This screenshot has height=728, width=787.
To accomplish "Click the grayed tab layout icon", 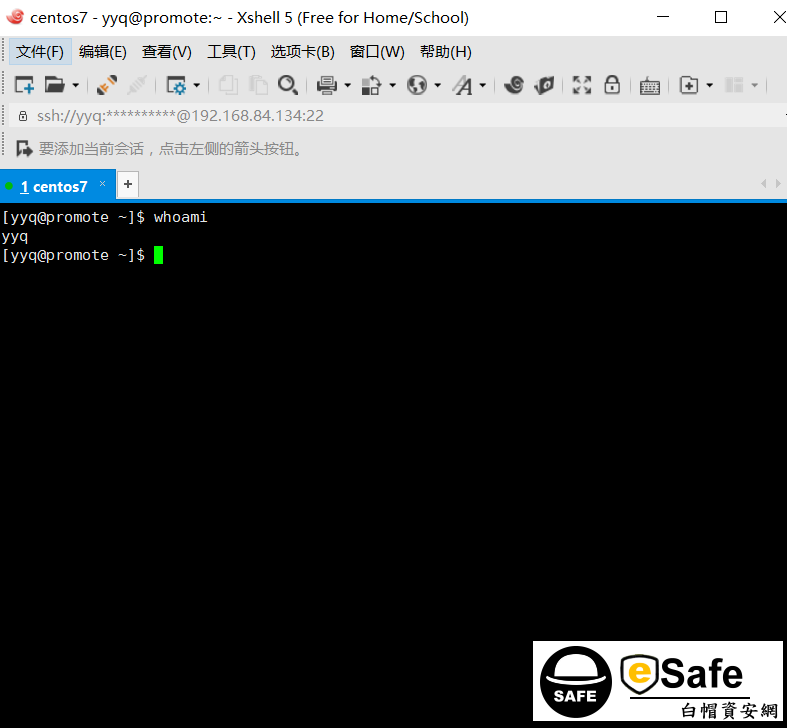I will (x=734, y=85).
